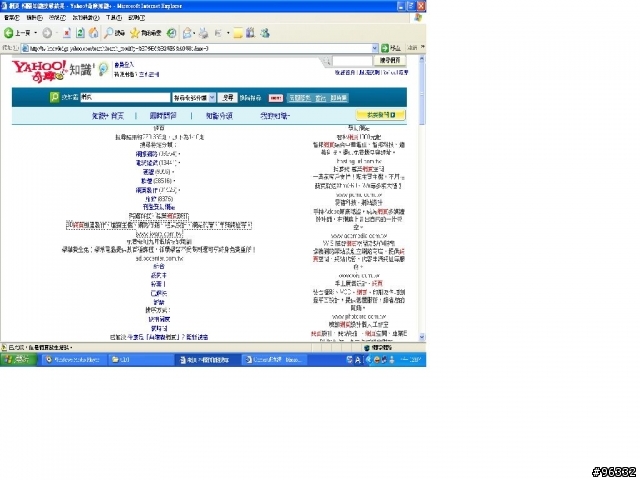The image size is (640, 480).
Task: Click inside the knowledge search text field
Action: coord(125,98)
